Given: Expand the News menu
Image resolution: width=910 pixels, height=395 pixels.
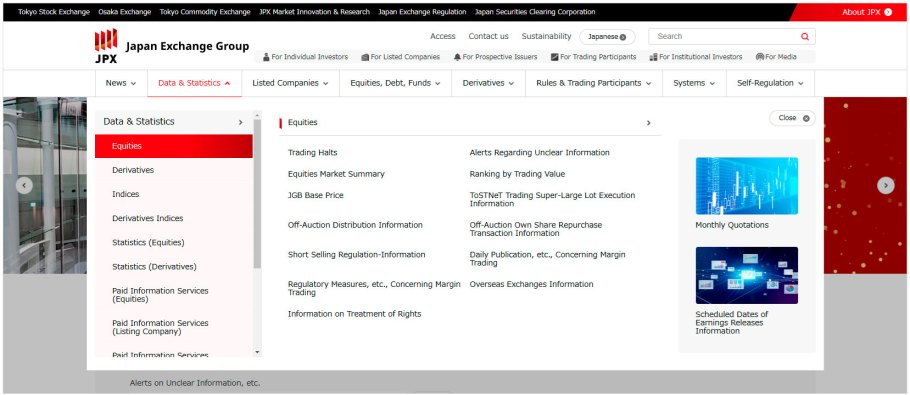Looking at the screenshot, I should tap(121, 83).
